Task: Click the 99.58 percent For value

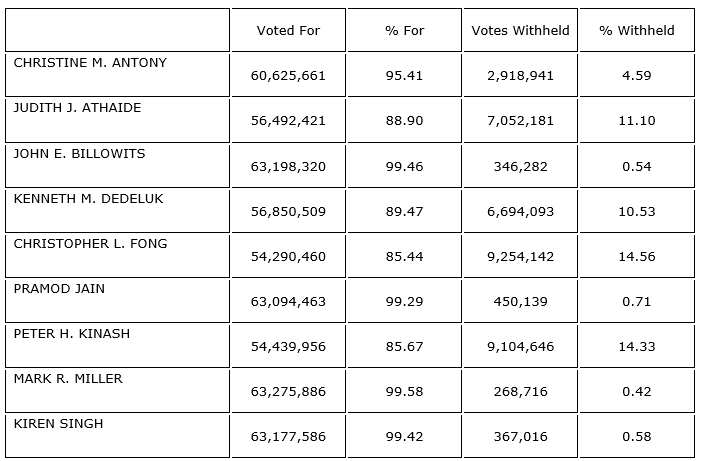Action: [x=404, y=391]
